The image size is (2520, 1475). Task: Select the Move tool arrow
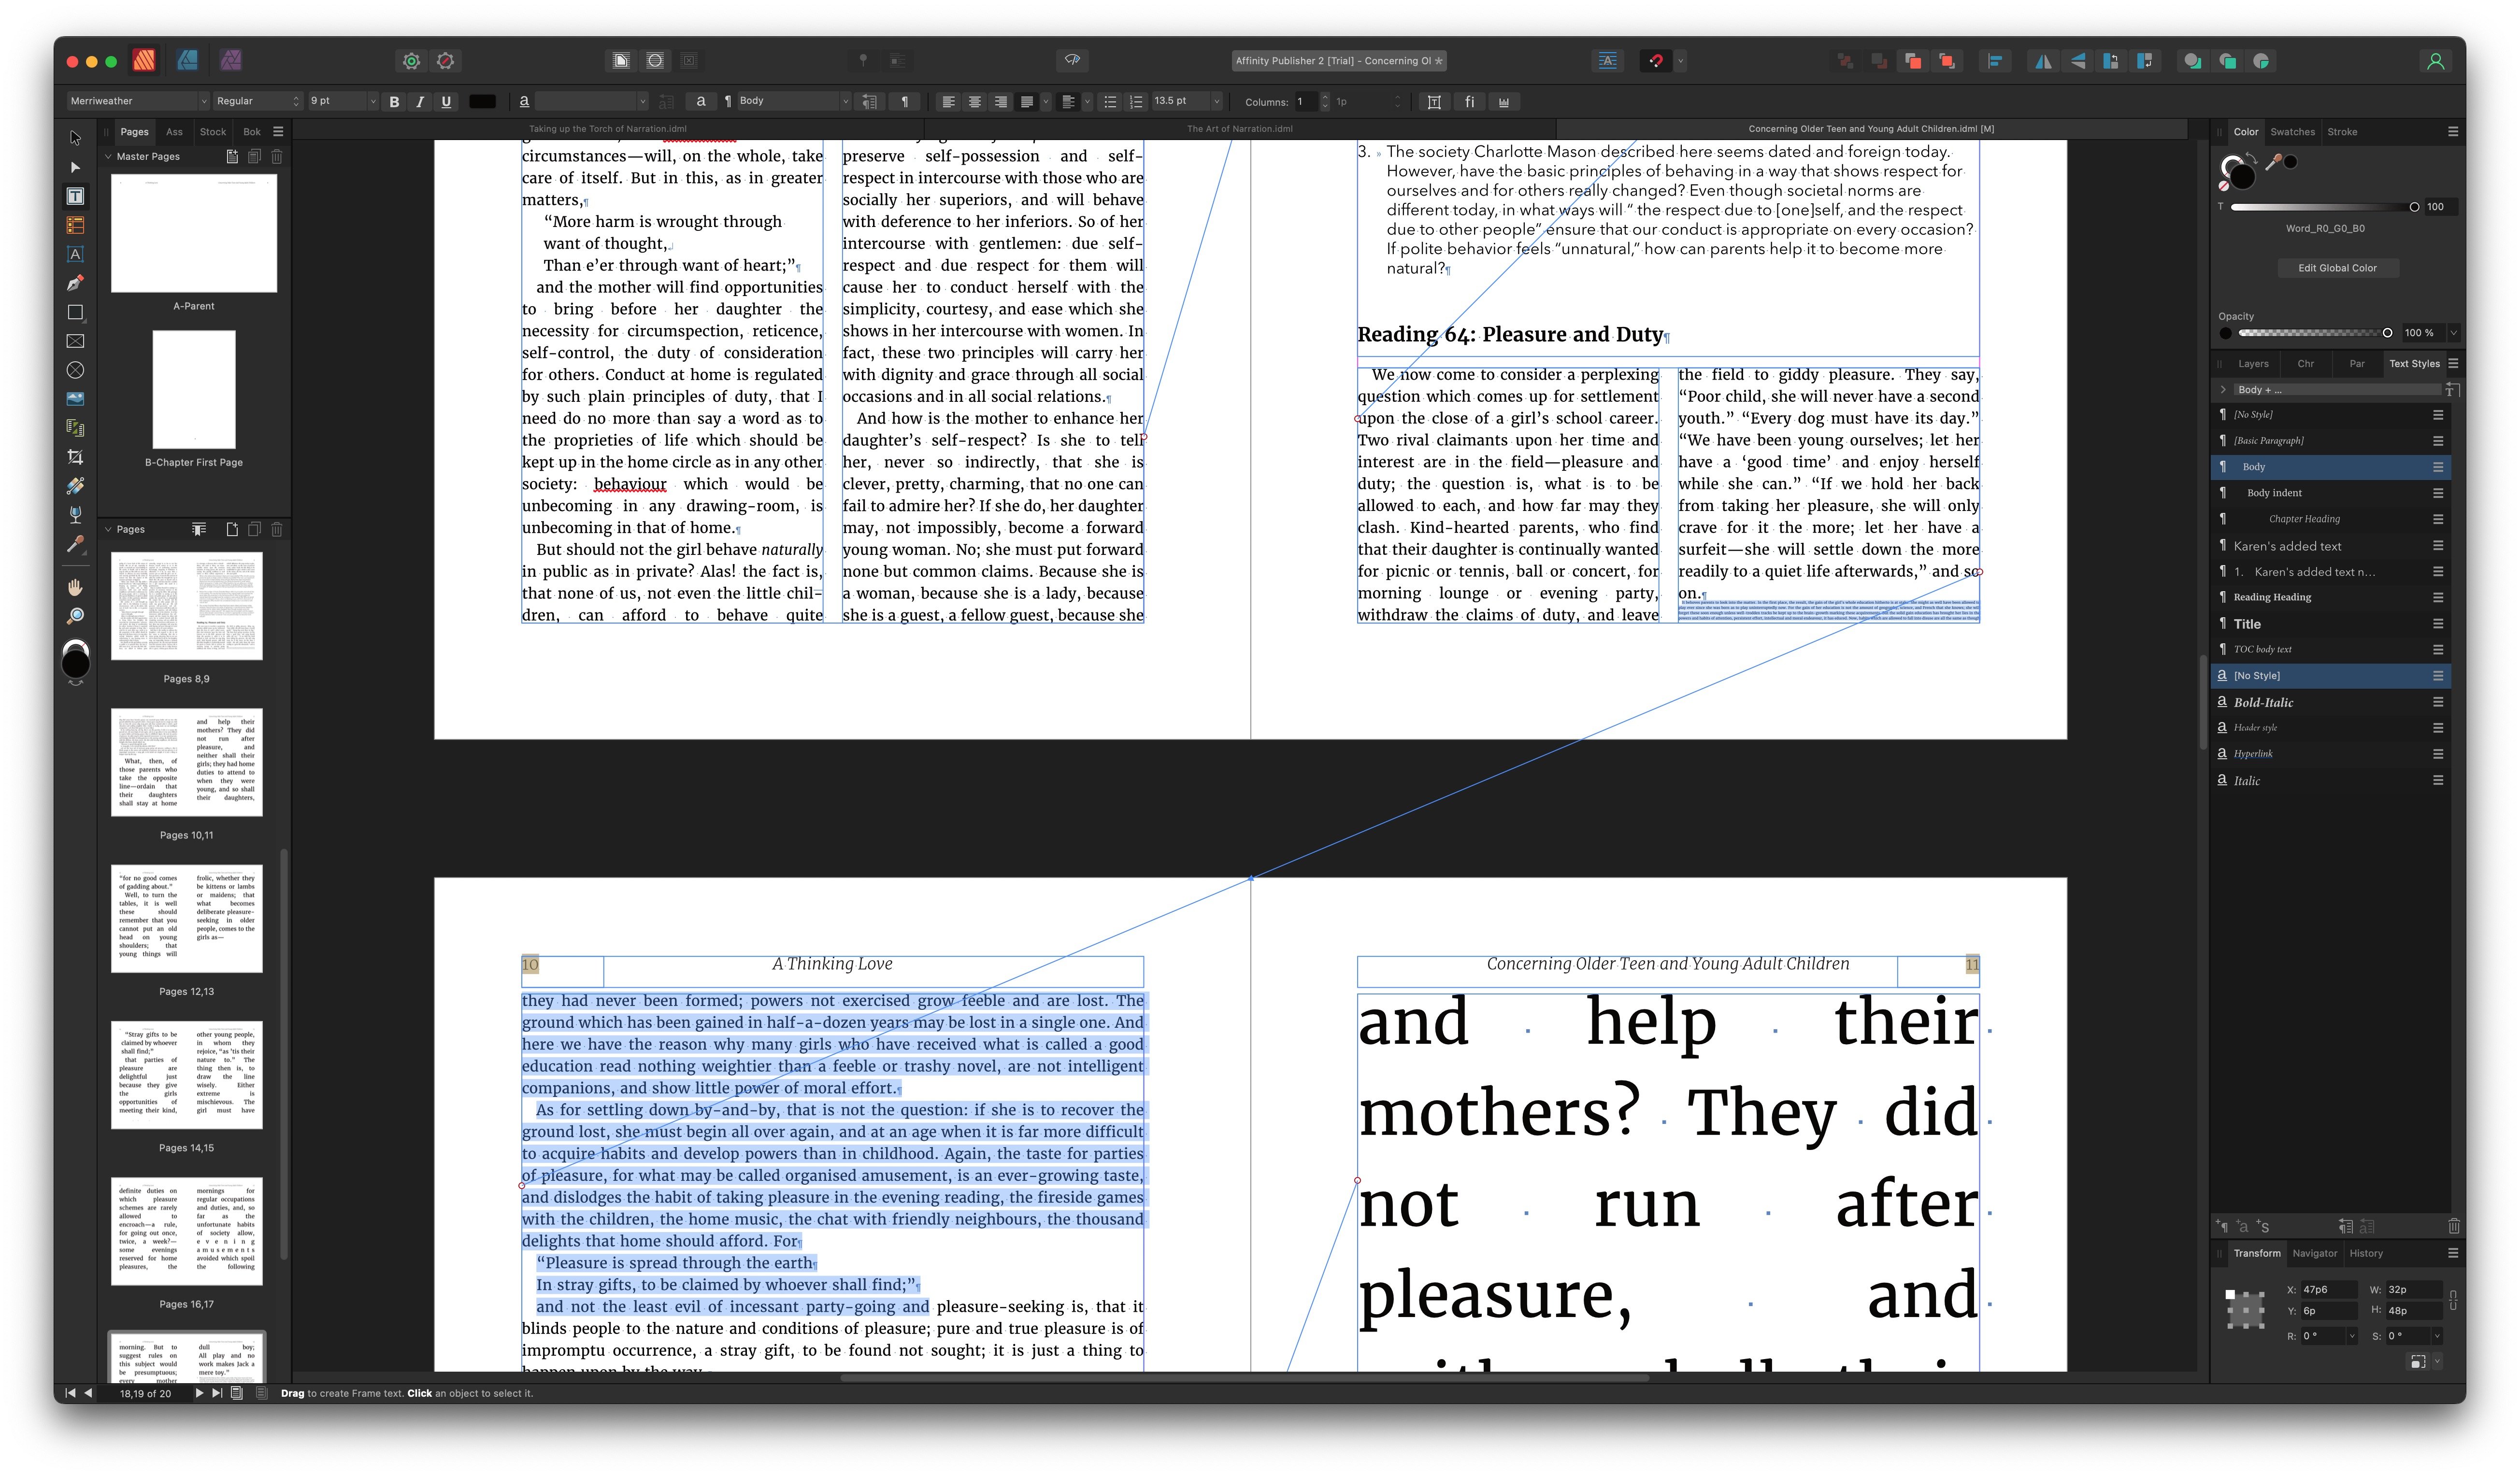75,138
